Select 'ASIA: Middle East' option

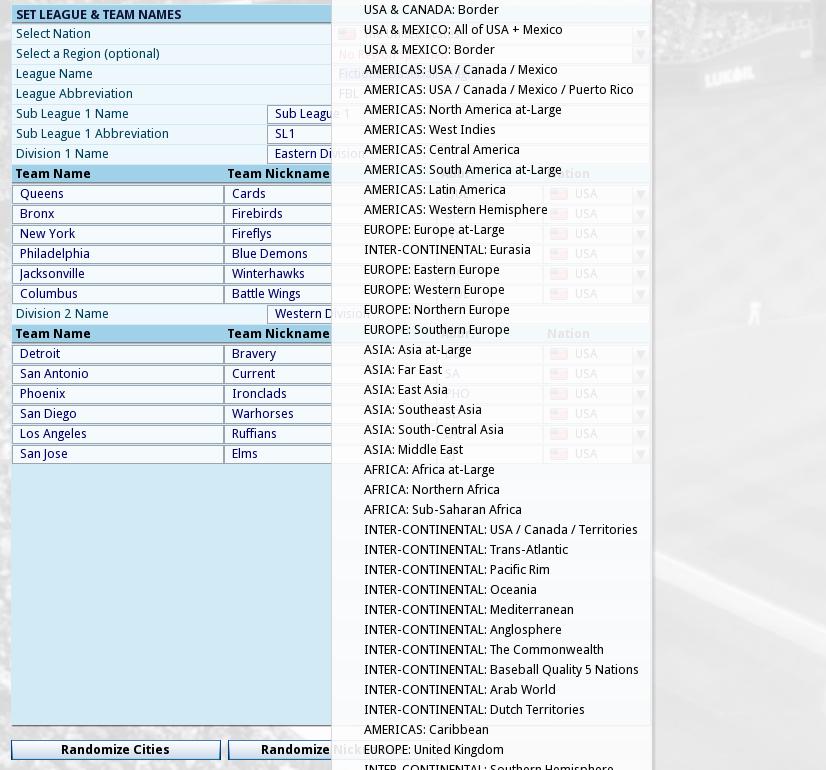413,450
